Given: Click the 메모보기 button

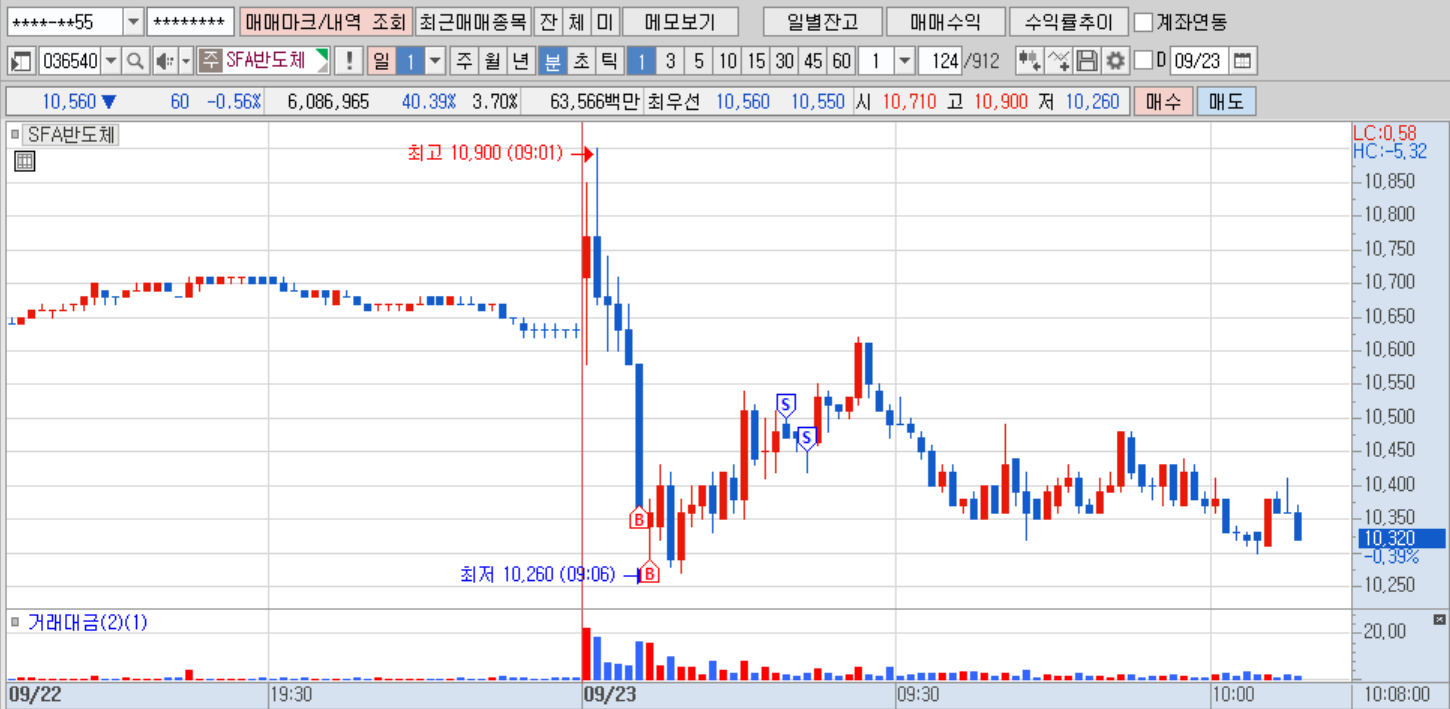Looking at the screenshot, I should coord(680,21).
